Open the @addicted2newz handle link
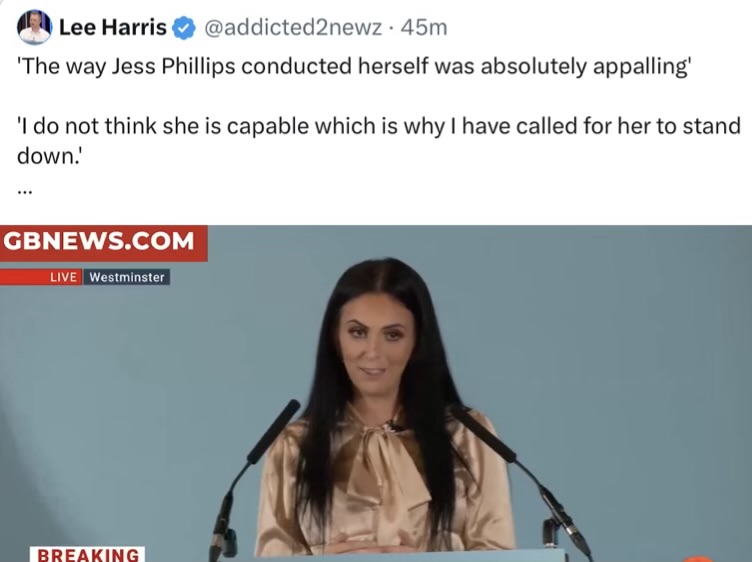 click(x=293, y=28)
